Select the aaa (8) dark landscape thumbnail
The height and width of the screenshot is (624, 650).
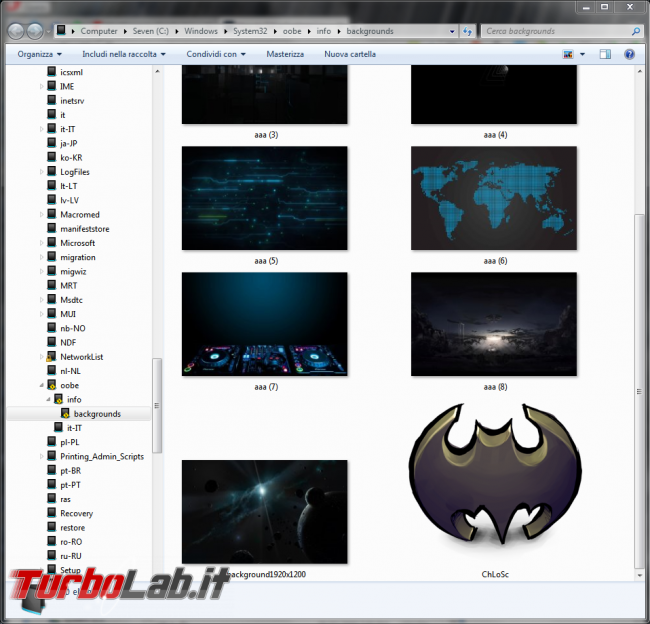[x=494, y=324]
